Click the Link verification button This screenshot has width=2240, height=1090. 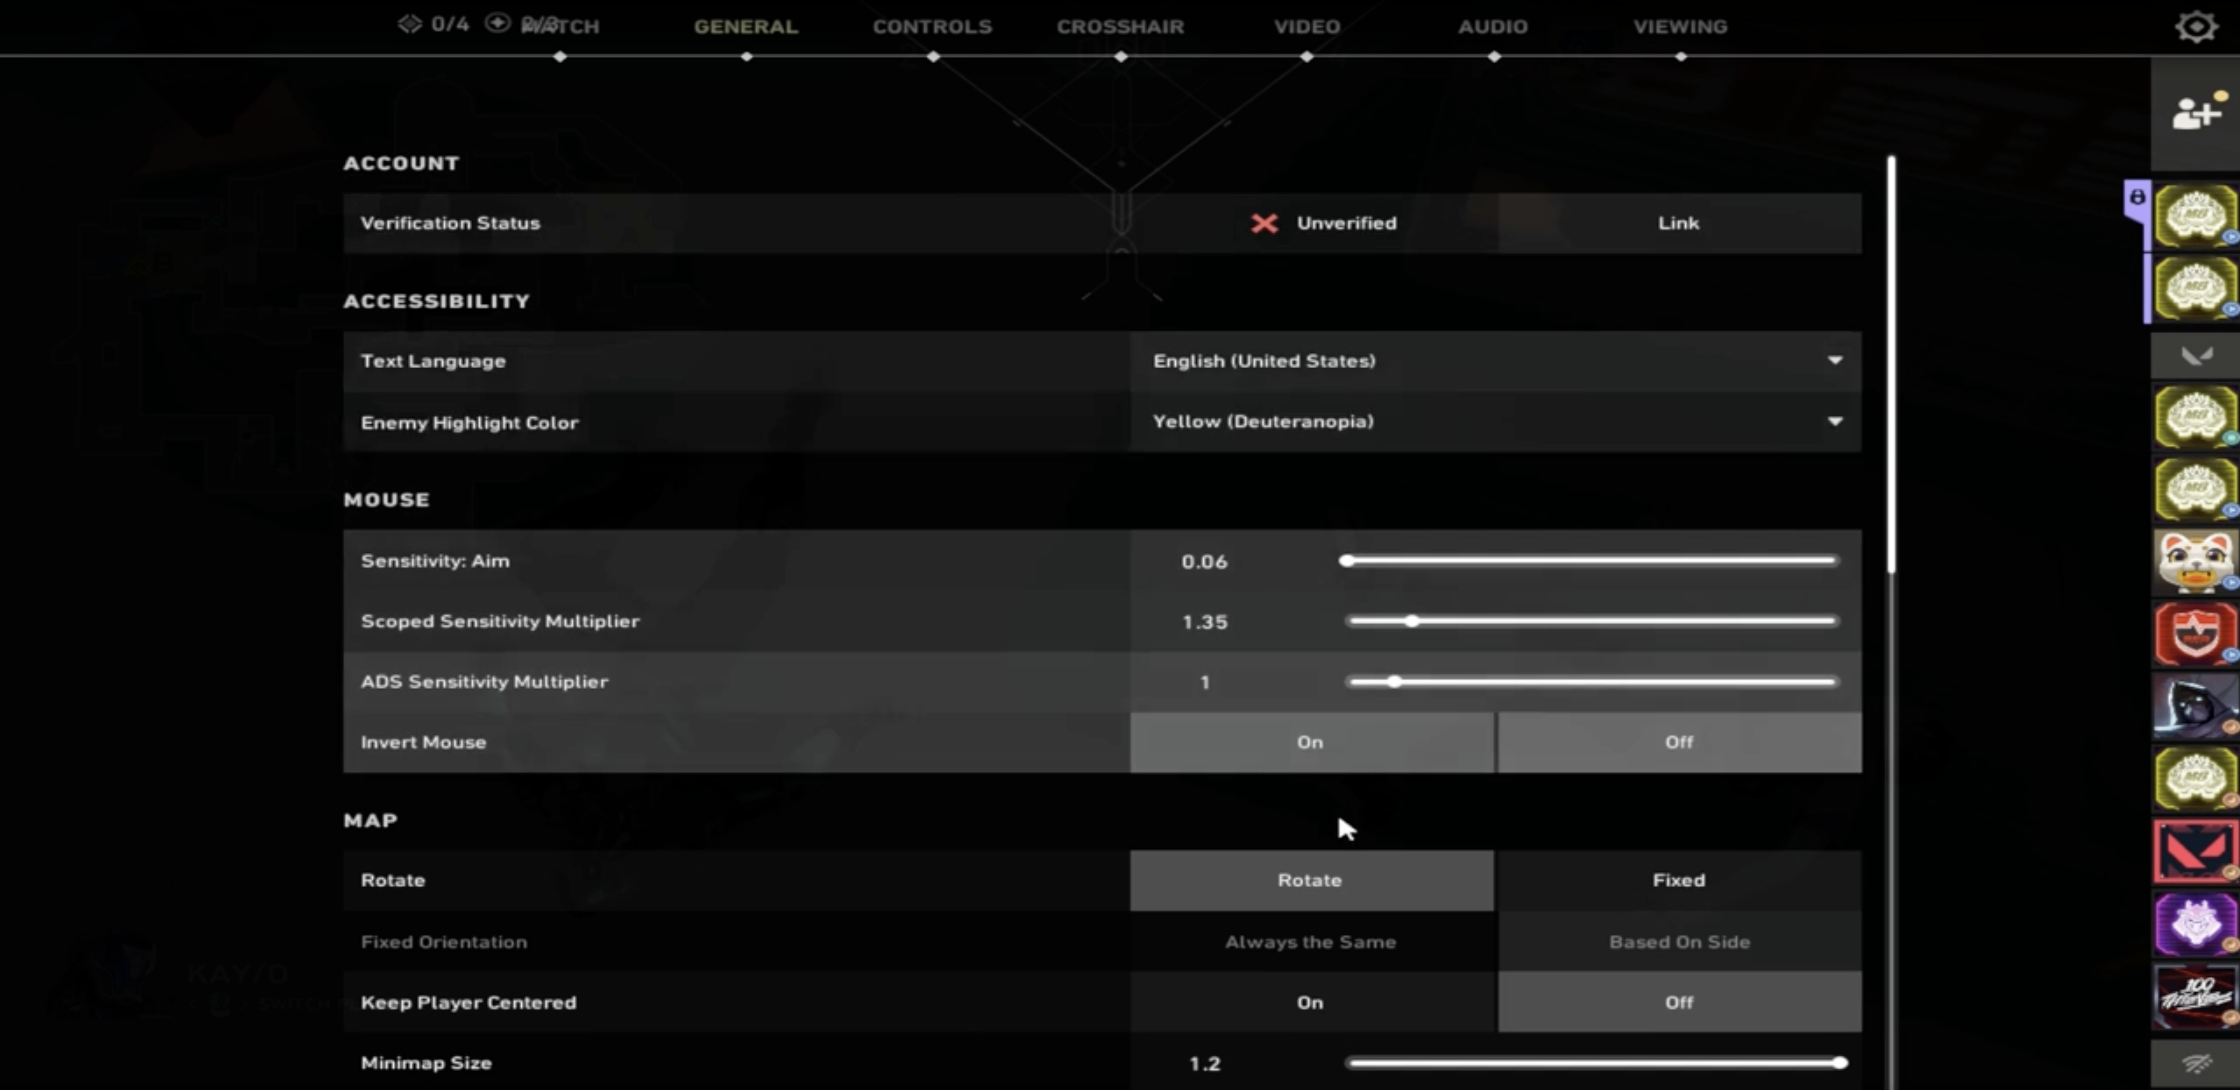coord(1678,223)
